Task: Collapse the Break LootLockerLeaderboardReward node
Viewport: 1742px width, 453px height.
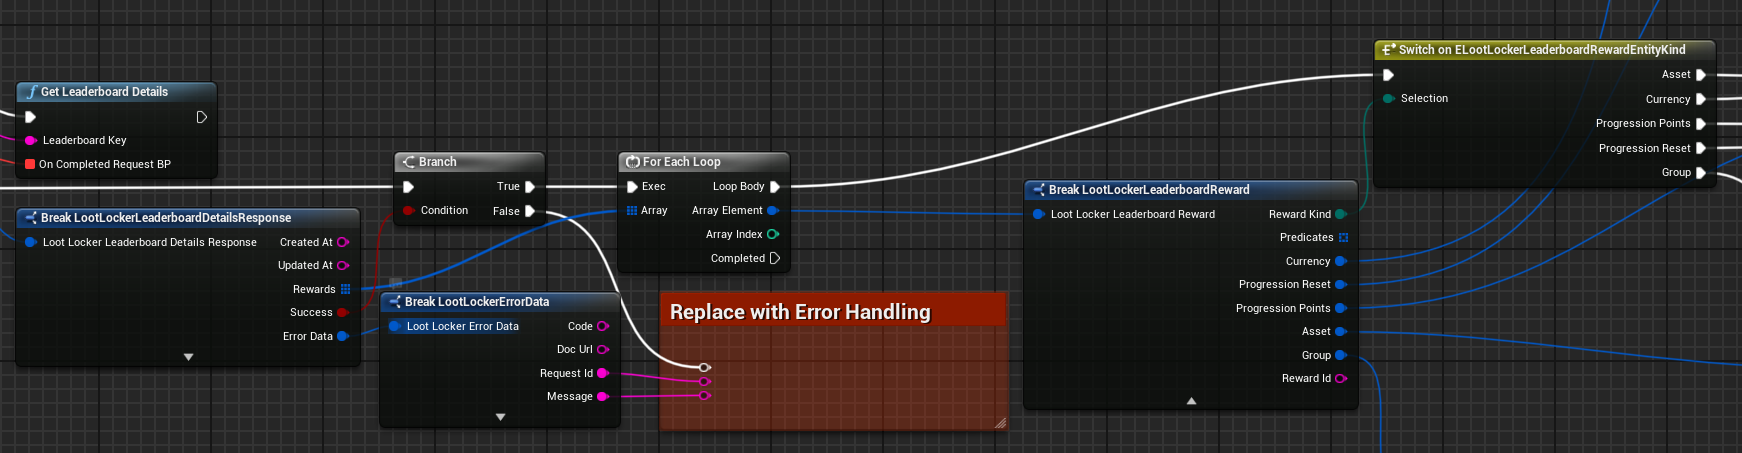Action: 1190,401
